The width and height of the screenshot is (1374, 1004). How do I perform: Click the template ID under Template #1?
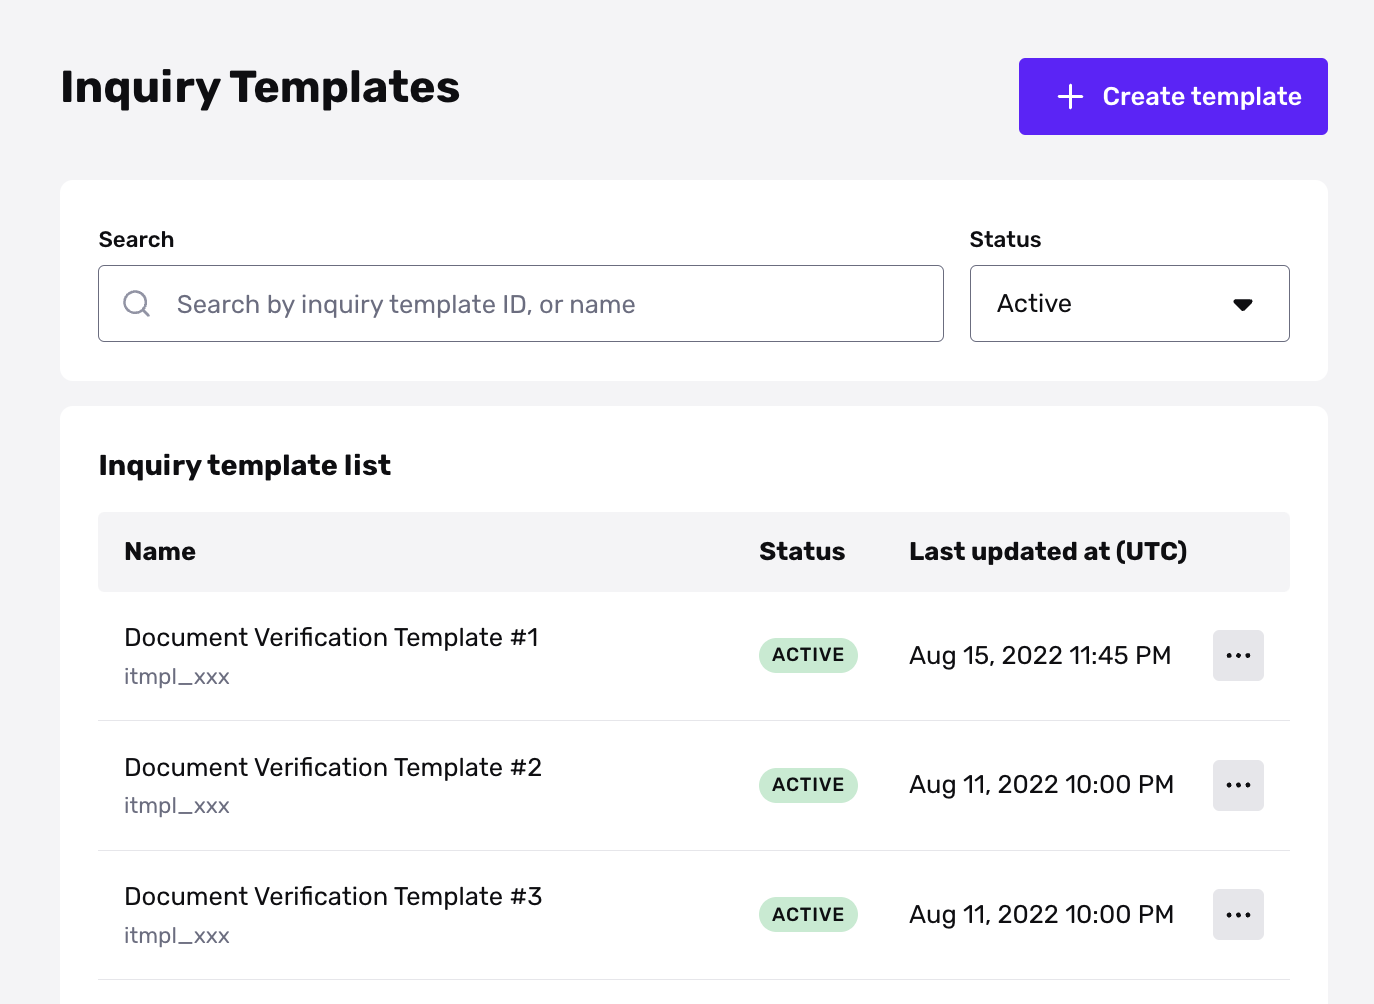tap(177, 676)
